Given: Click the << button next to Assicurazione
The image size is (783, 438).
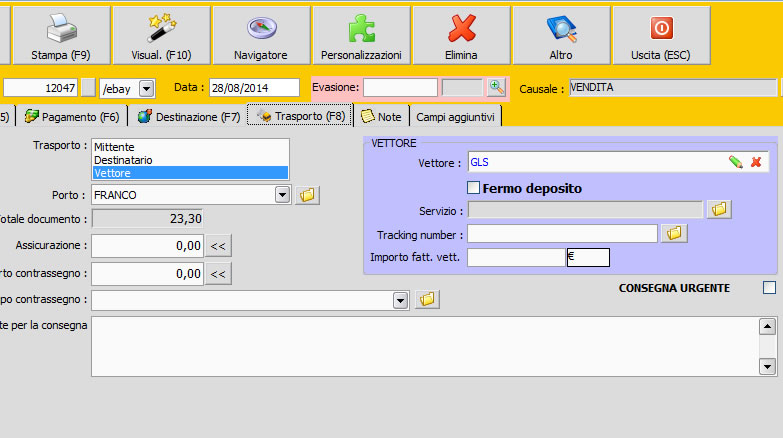Looking at the screenshot, I should tap(218, 246).
